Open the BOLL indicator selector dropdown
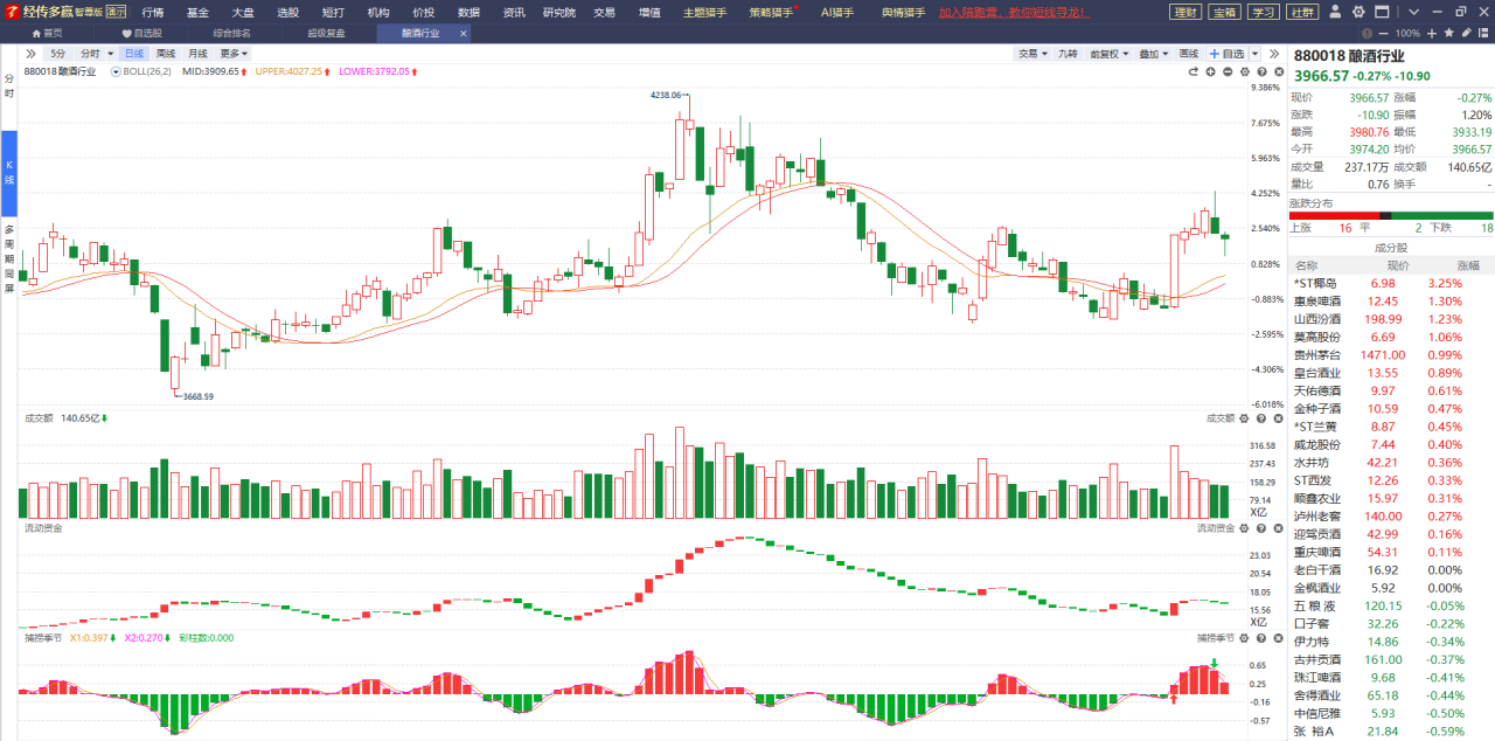The image size is (1495, 741). point(116,72)
